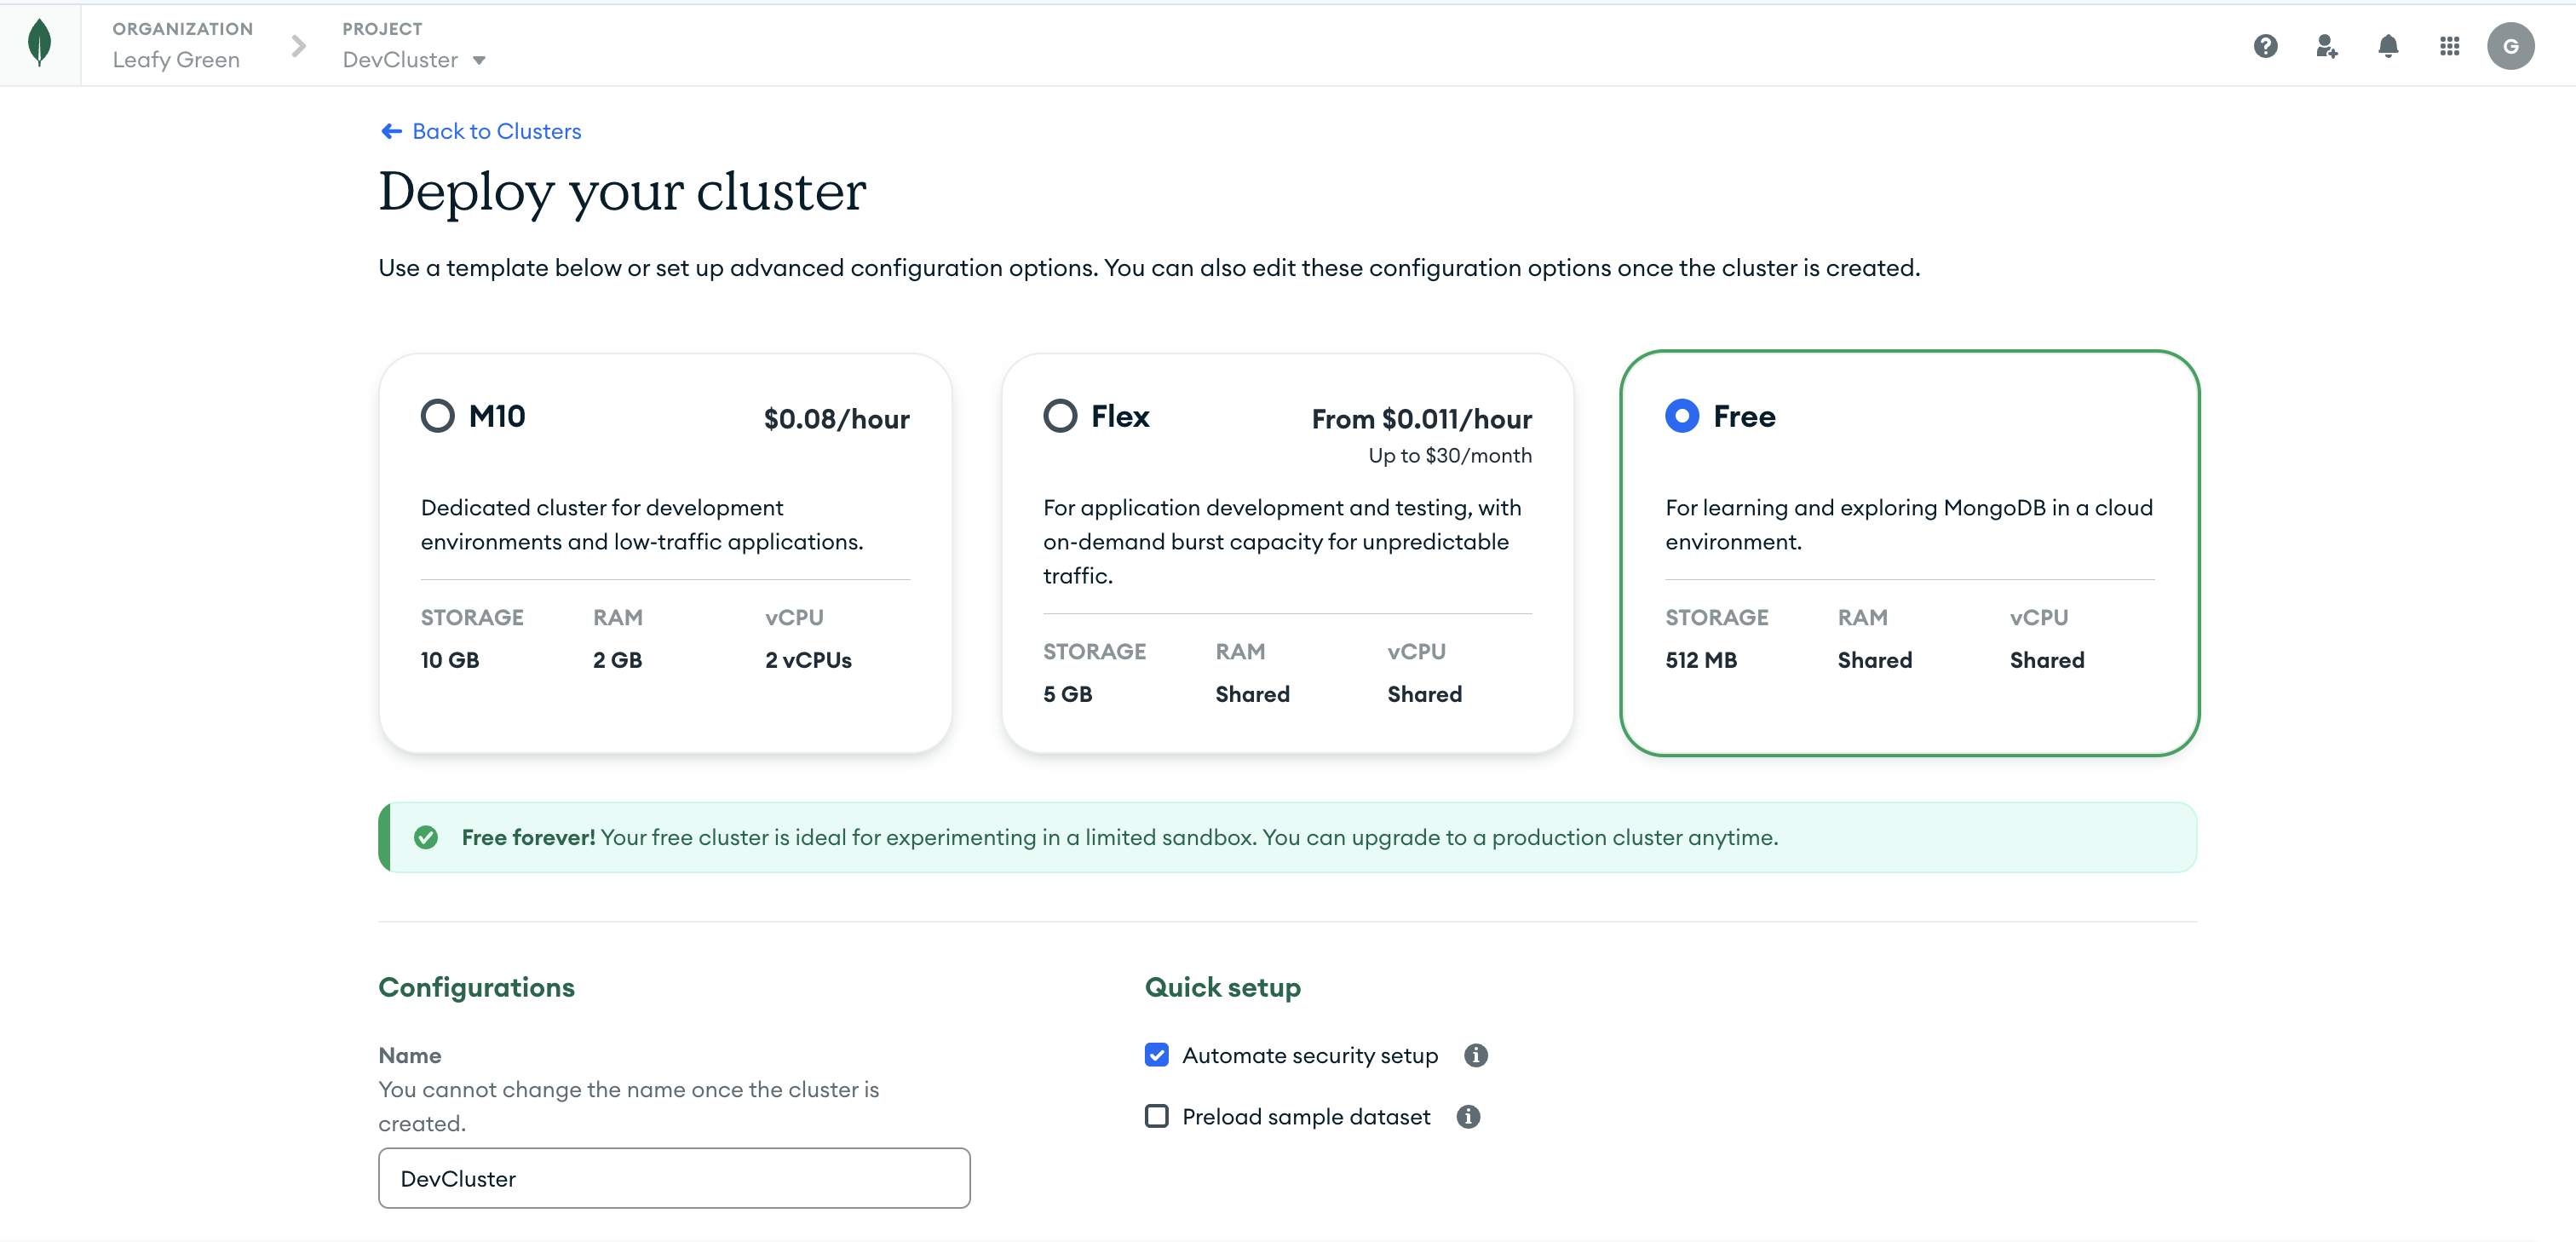
Task: Click the user avatar G icon
Action: coord(2510,46)
